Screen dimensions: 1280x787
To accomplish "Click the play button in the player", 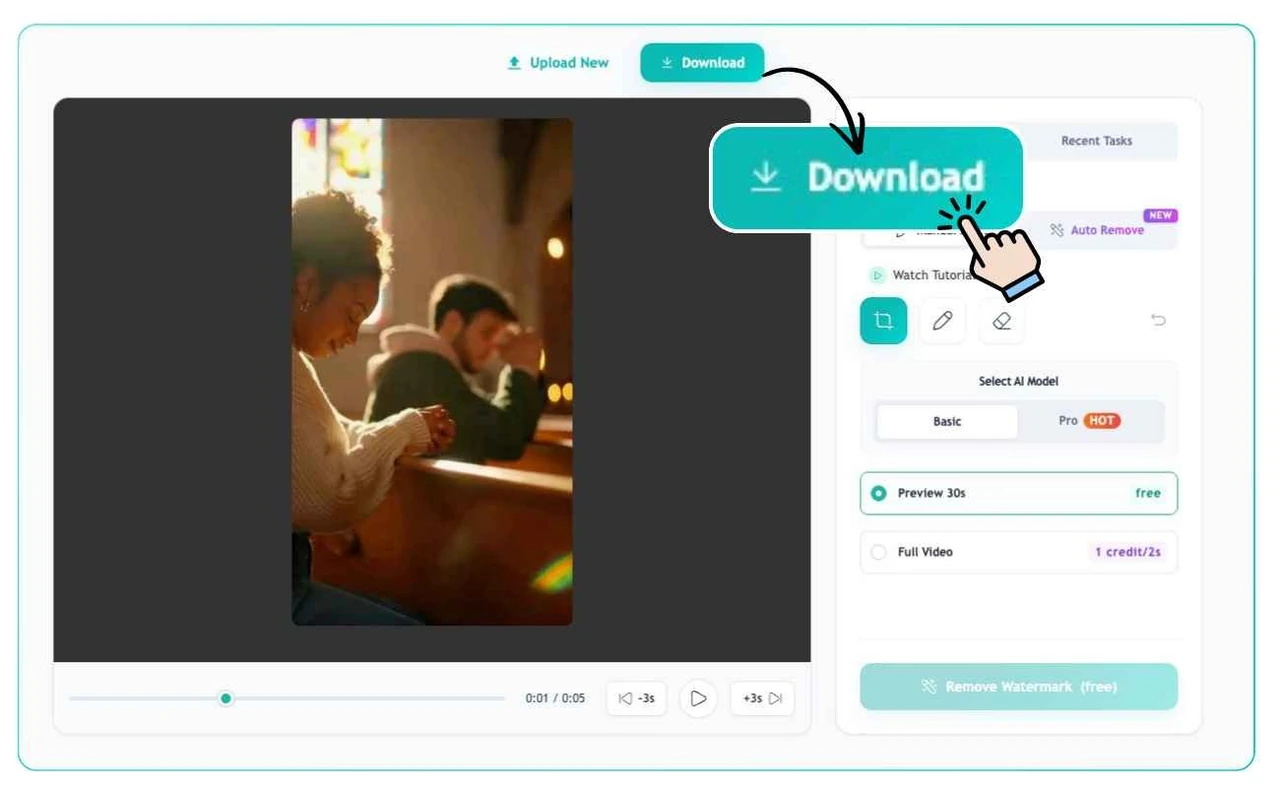I will pyautogui.click(x=698, y=698).
